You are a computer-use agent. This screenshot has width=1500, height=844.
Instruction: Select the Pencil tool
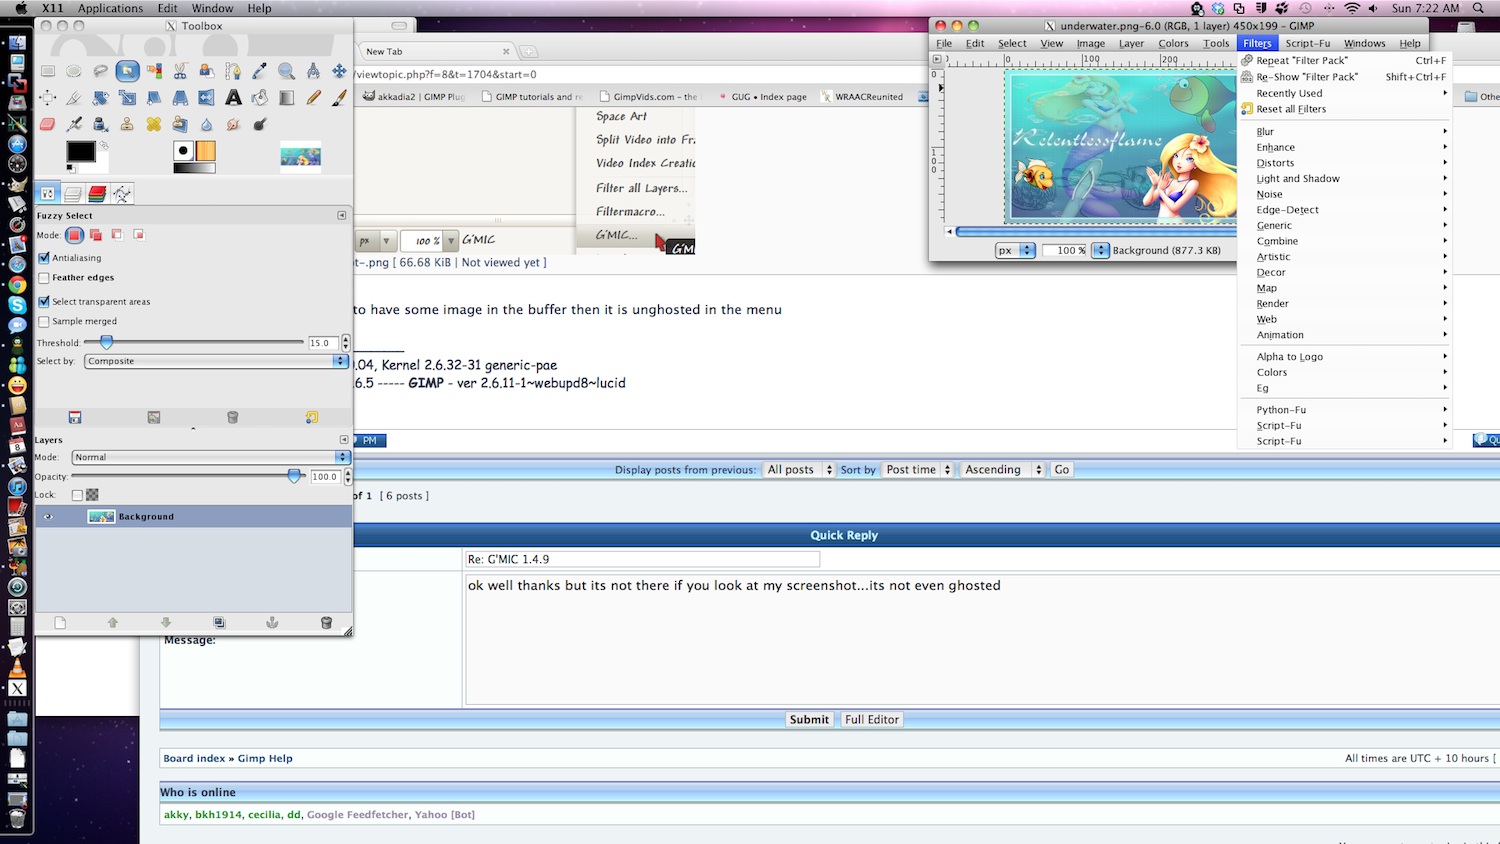click(x=313, y=98)
